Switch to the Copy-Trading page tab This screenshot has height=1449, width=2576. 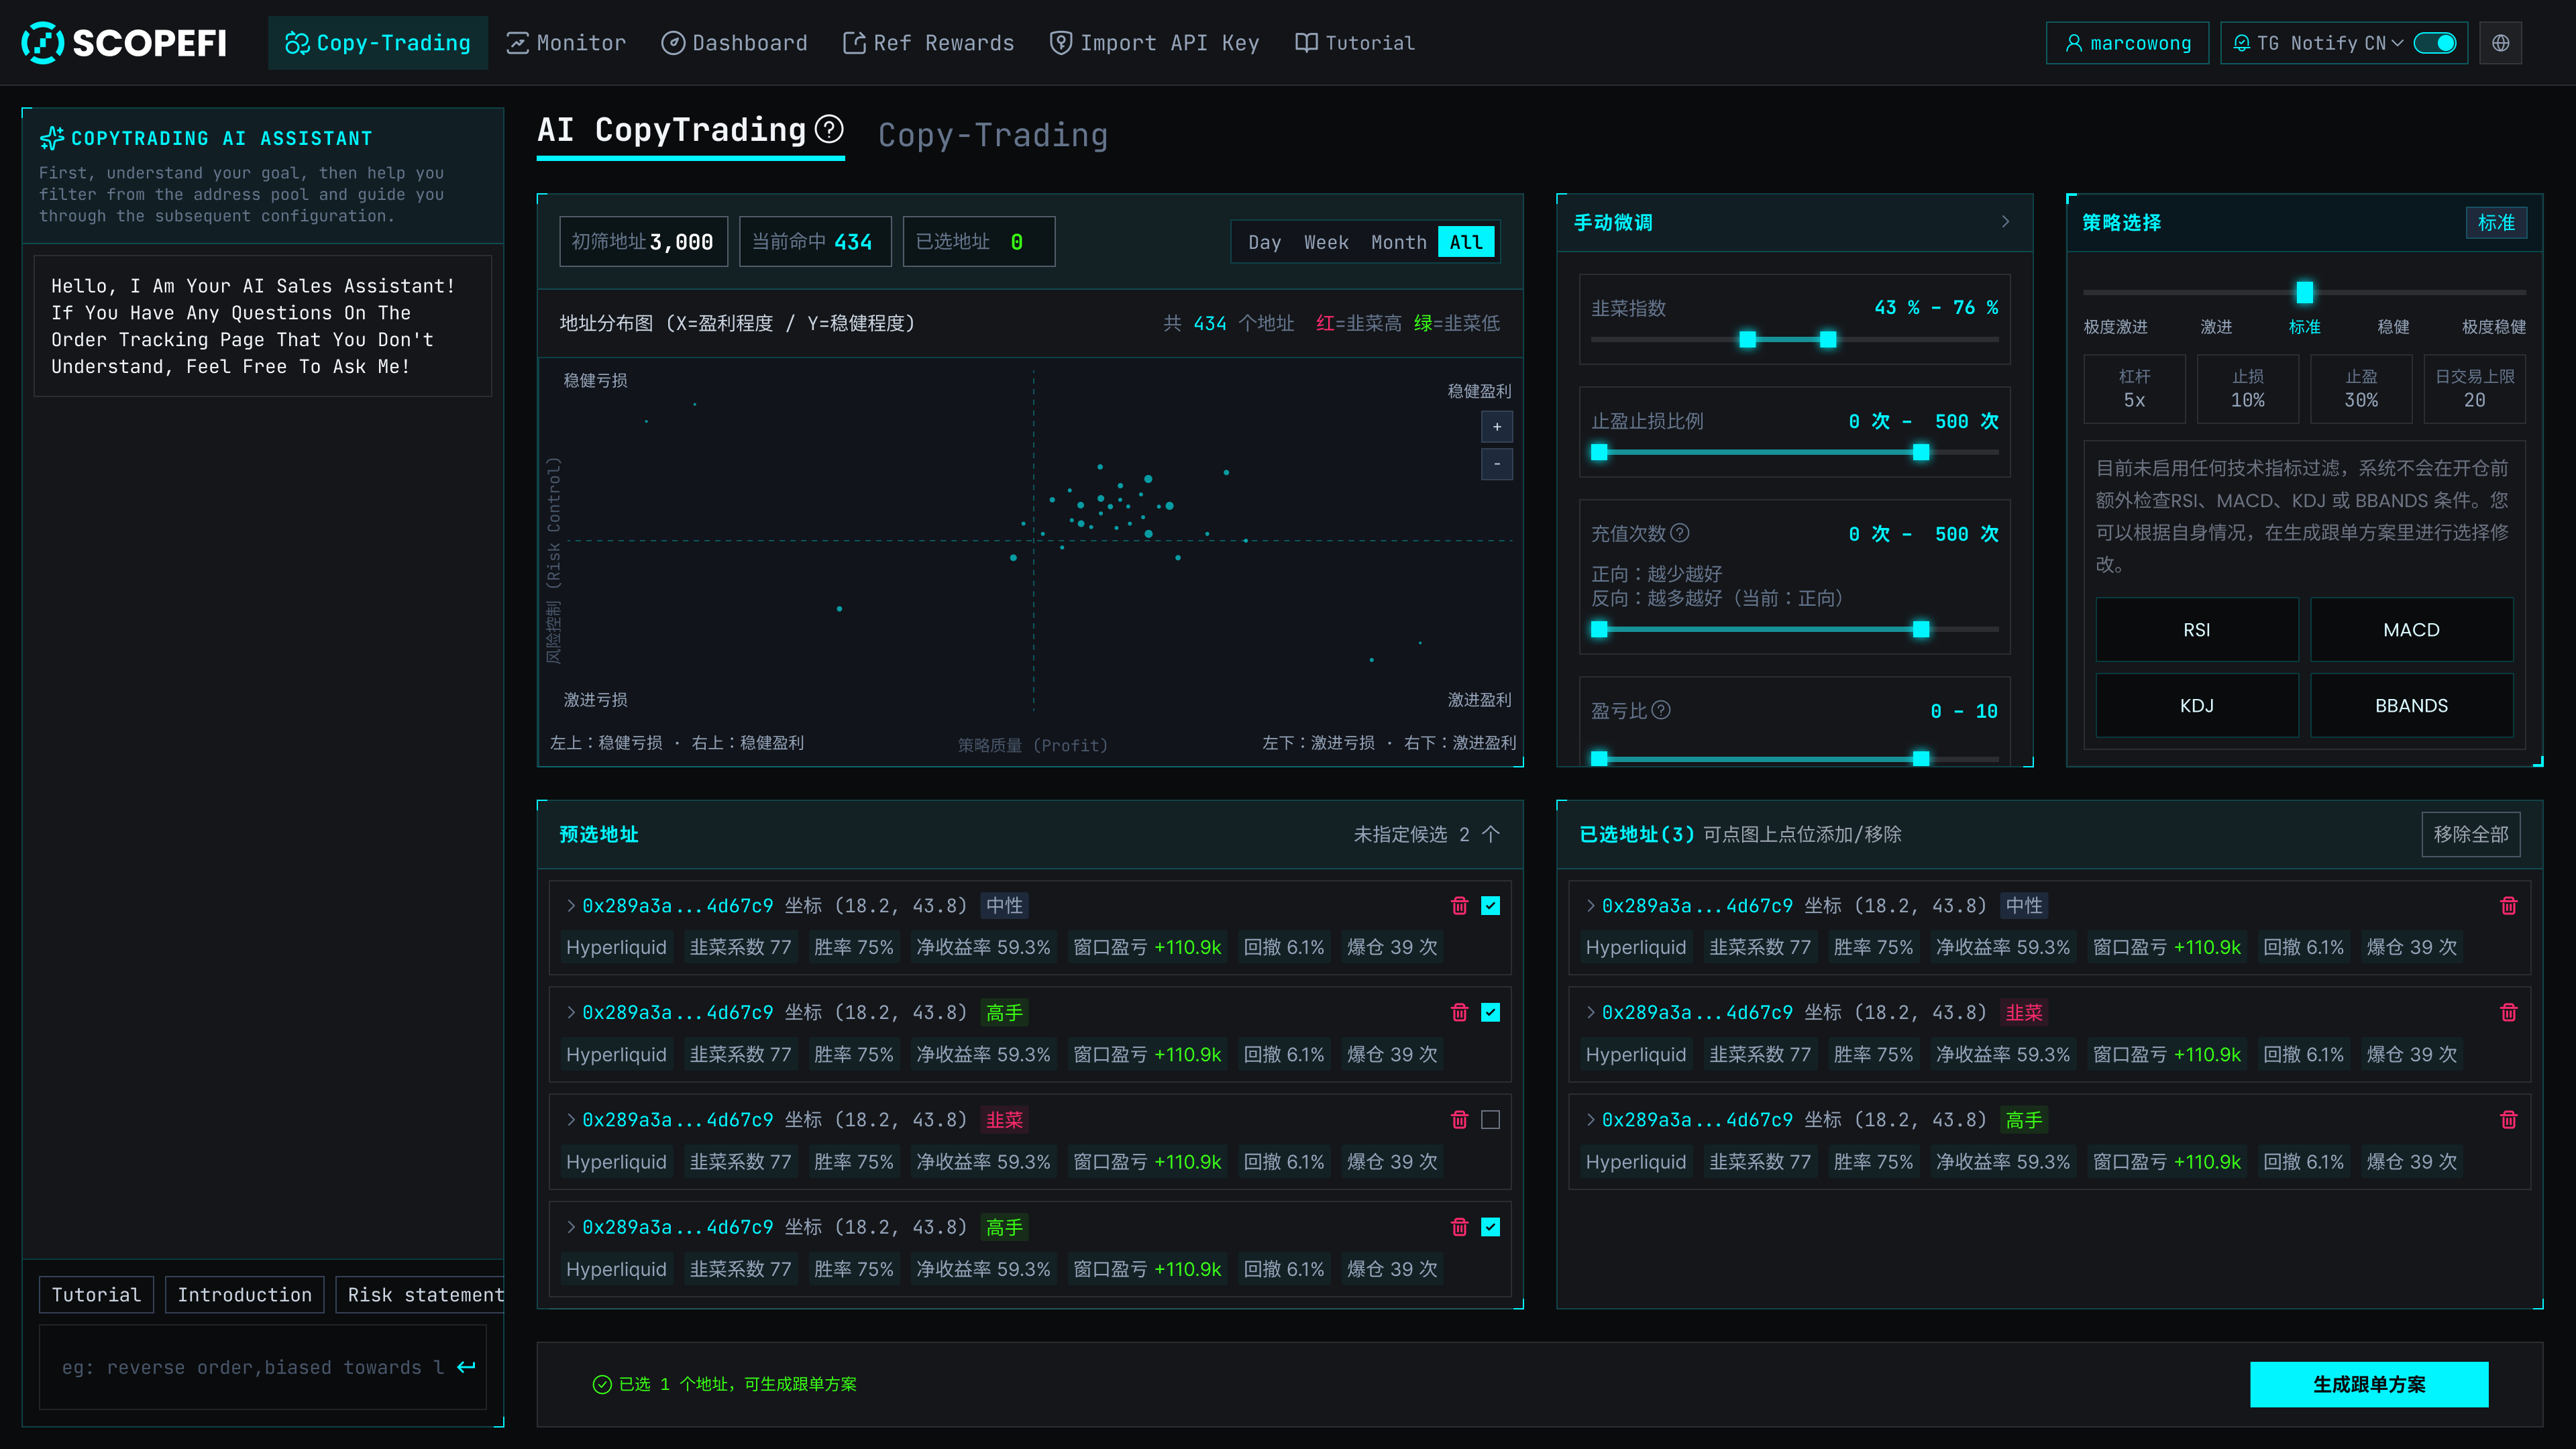click(992, 135)
